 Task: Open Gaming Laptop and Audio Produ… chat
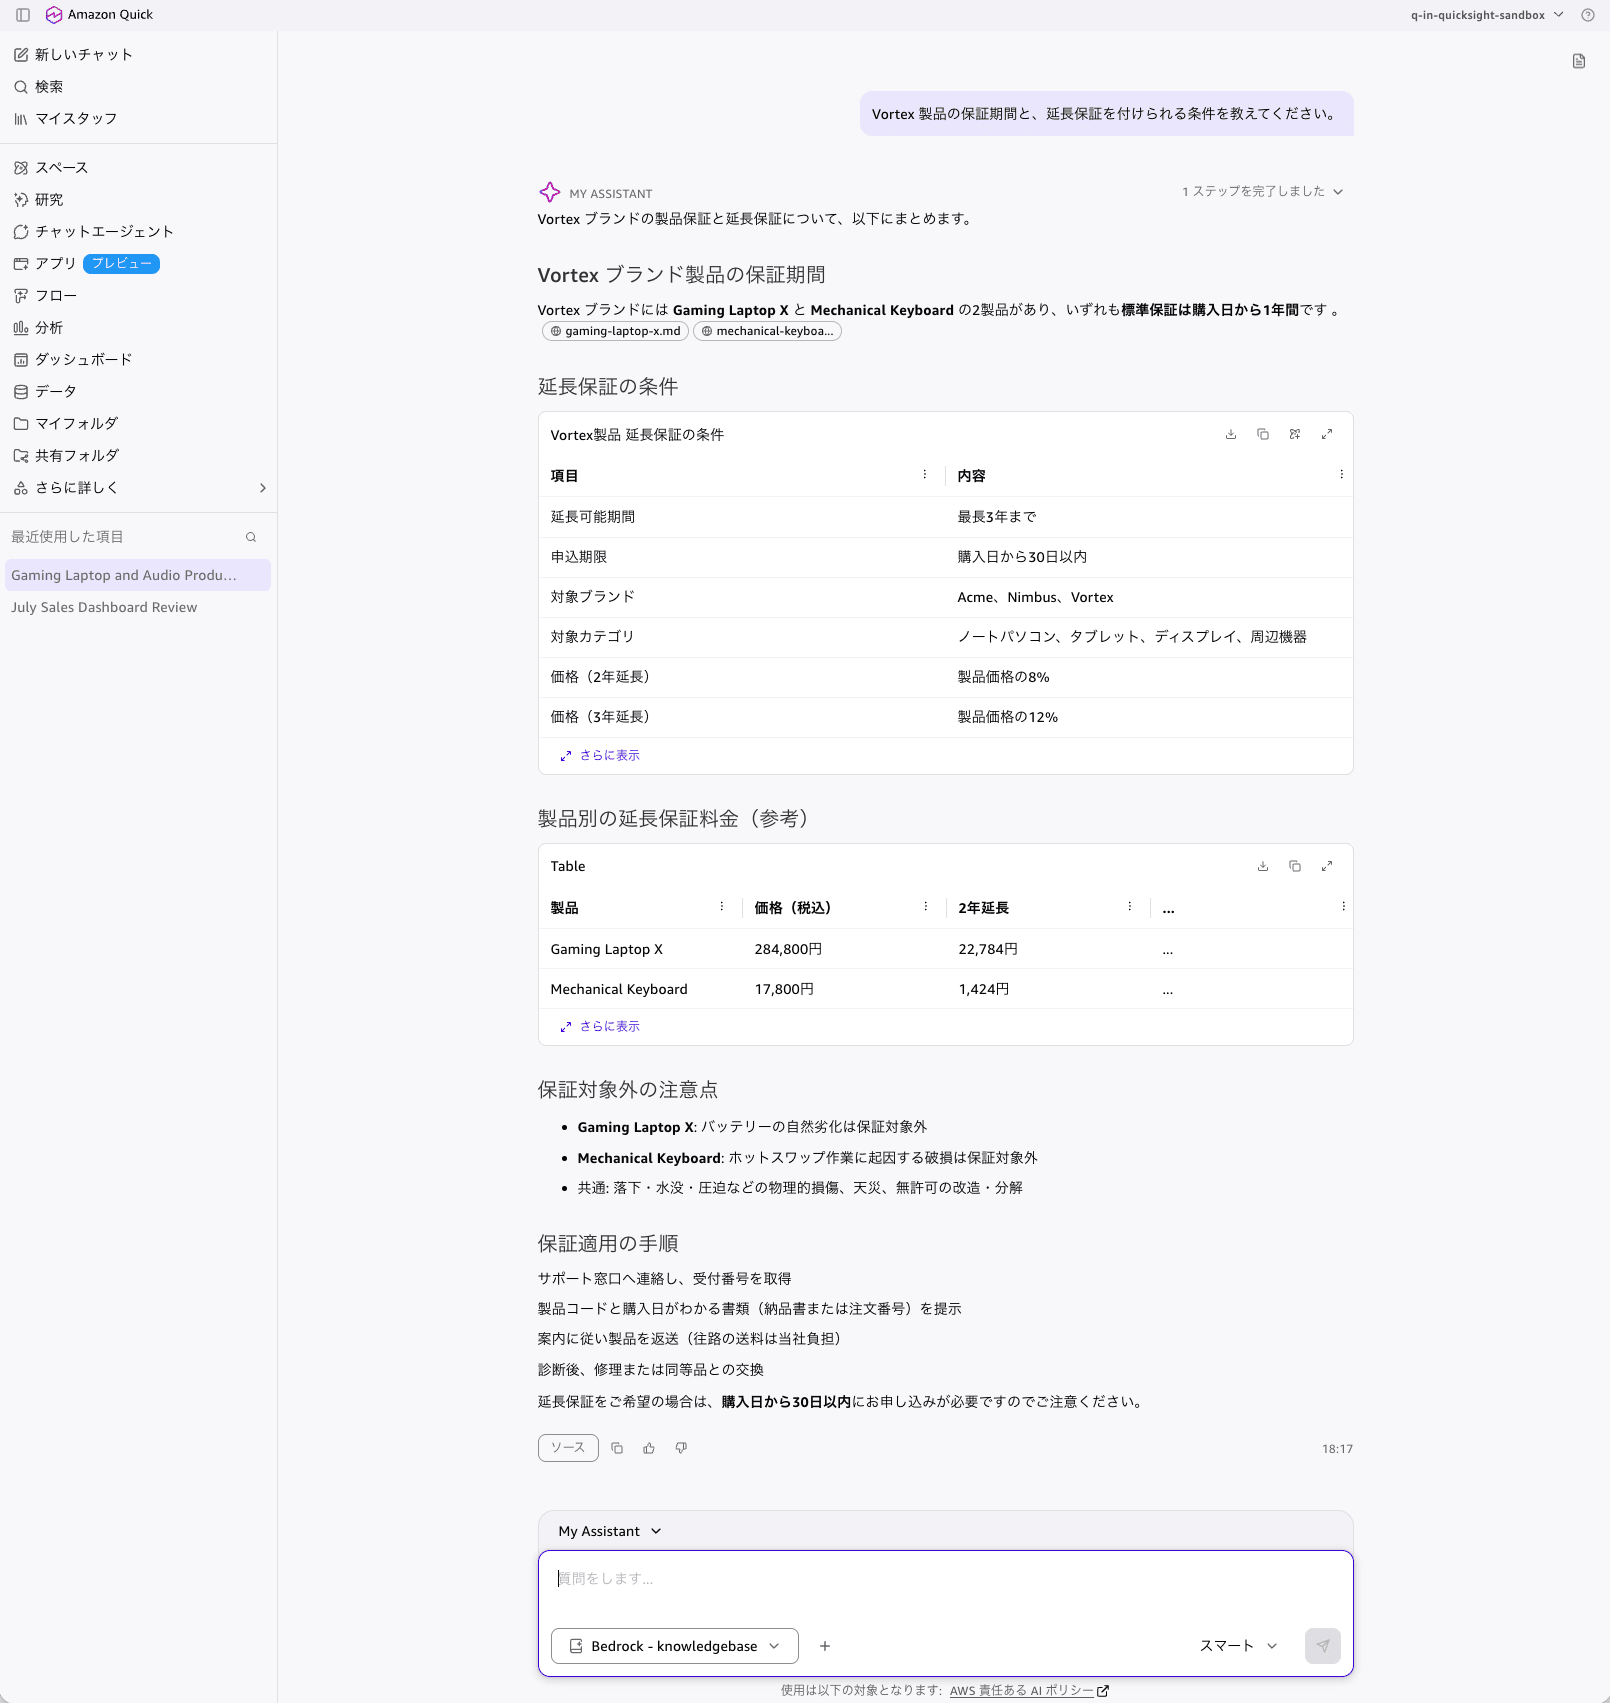coord(138,575)
